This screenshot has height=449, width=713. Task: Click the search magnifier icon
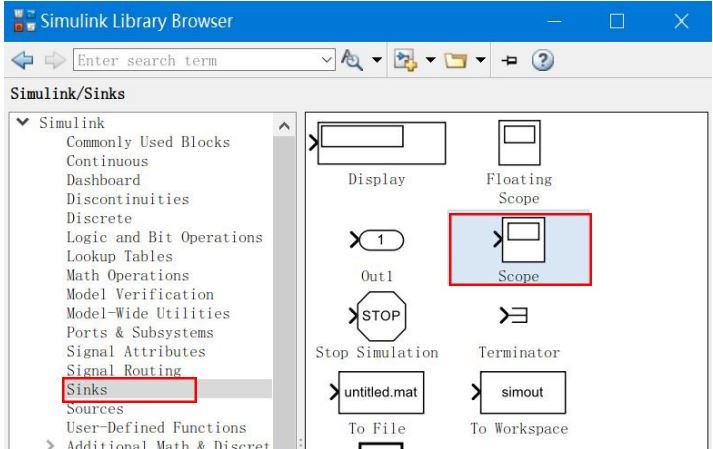(x=352, y=60)
